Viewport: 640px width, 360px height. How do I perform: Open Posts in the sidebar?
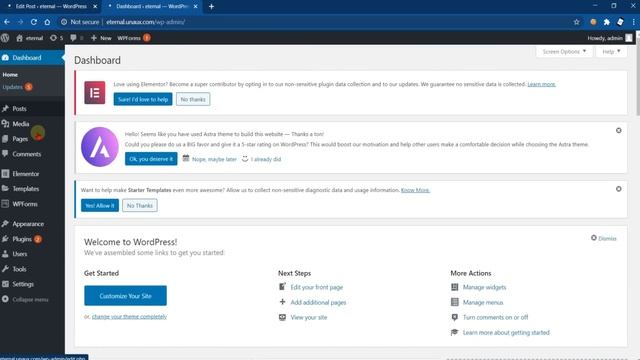(x=32, y=109)
